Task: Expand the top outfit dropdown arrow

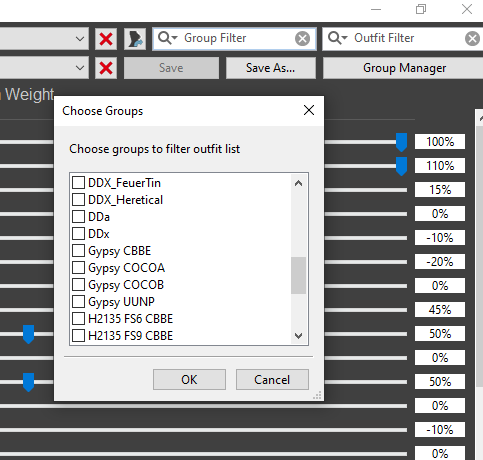Action: (80, 39)
